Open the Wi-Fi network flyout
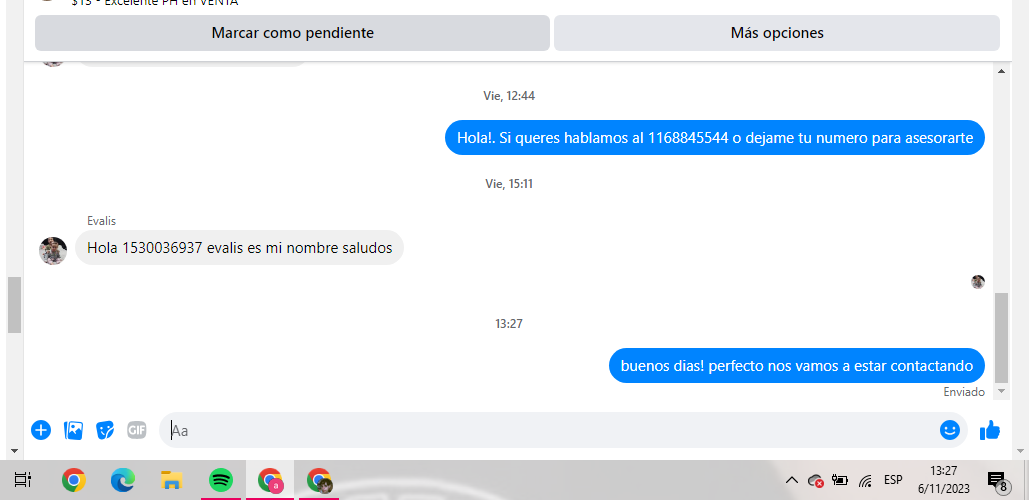Screen dimensions: 1029x500 pyautogui.click(x=866, y=480)
